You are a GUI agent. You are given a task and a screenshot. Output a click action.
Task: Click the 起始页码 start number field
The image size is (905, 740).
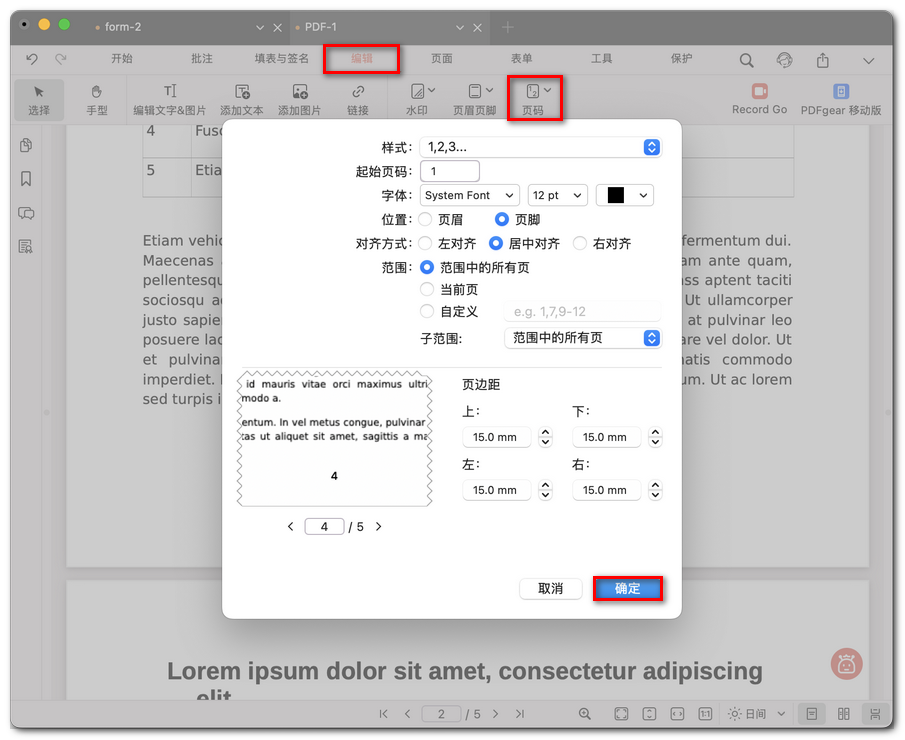coord(450,171)
